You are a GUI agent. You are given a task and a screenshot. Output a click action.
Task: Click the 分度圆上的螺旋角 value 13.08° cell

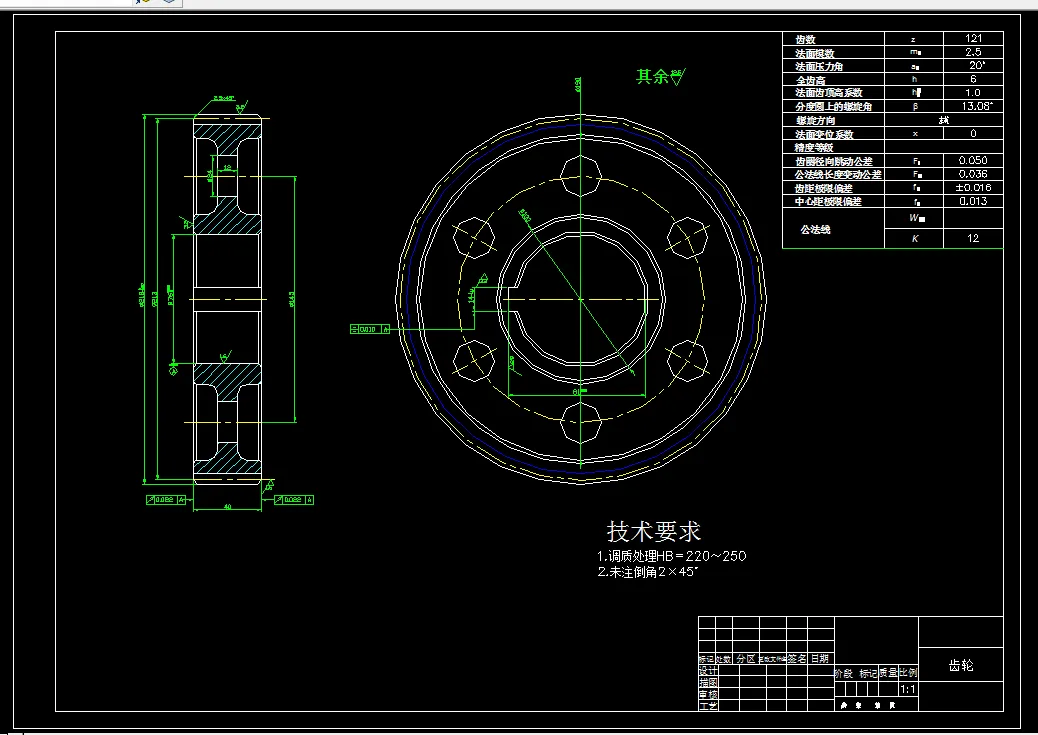point(973,106)
